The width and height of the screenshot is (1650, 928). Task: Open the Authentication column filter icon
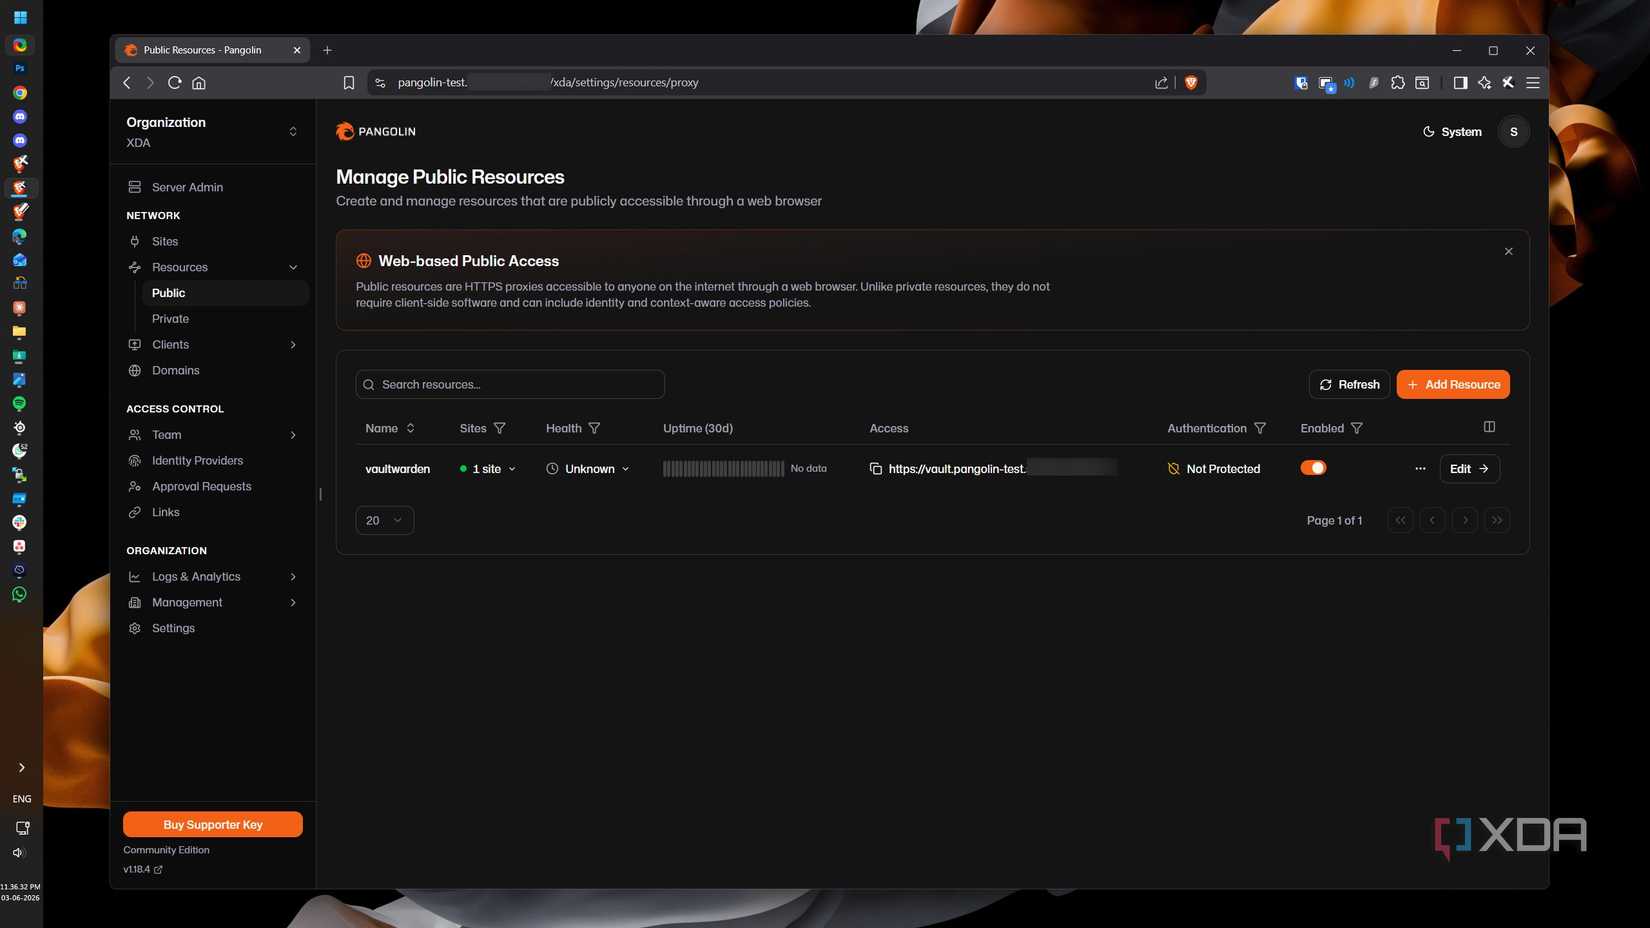1260,428
